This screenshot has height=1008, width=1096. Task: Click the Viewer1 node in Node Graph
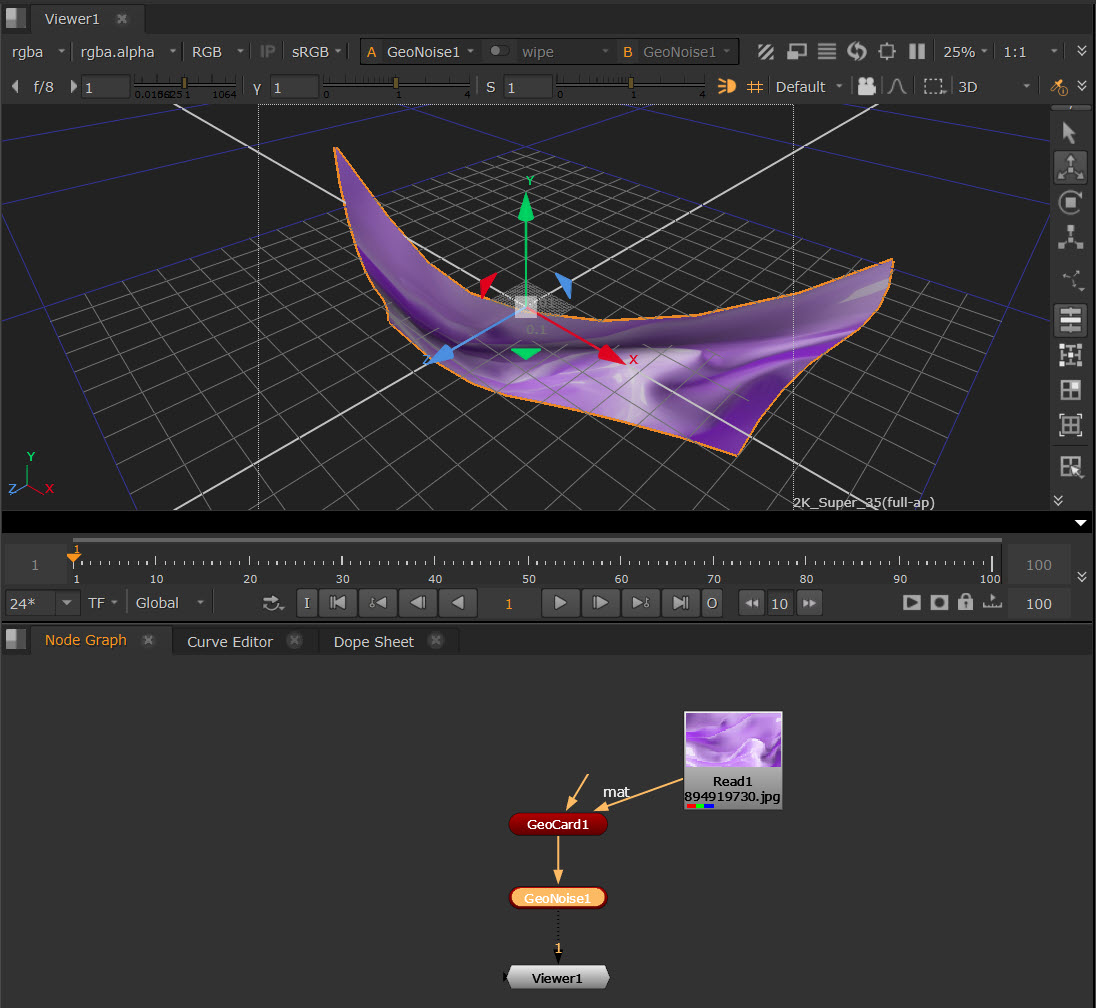pos(558,978)
